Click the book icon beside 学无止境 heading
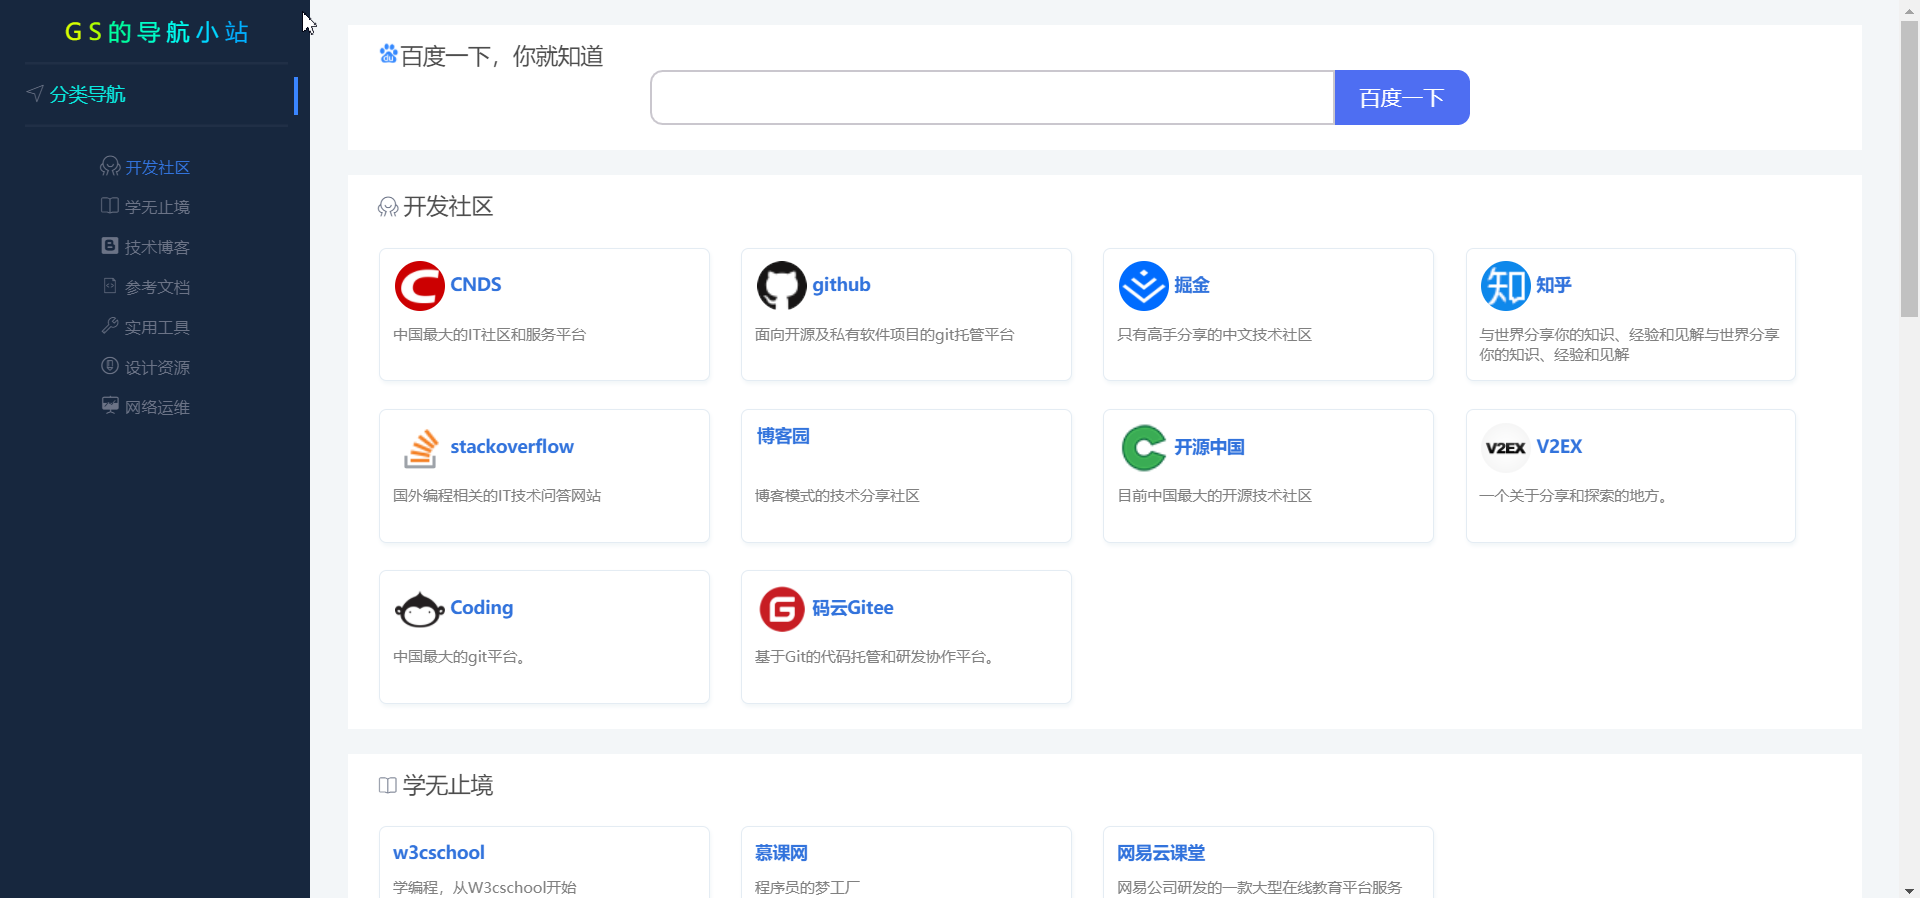 click(388, 786)
